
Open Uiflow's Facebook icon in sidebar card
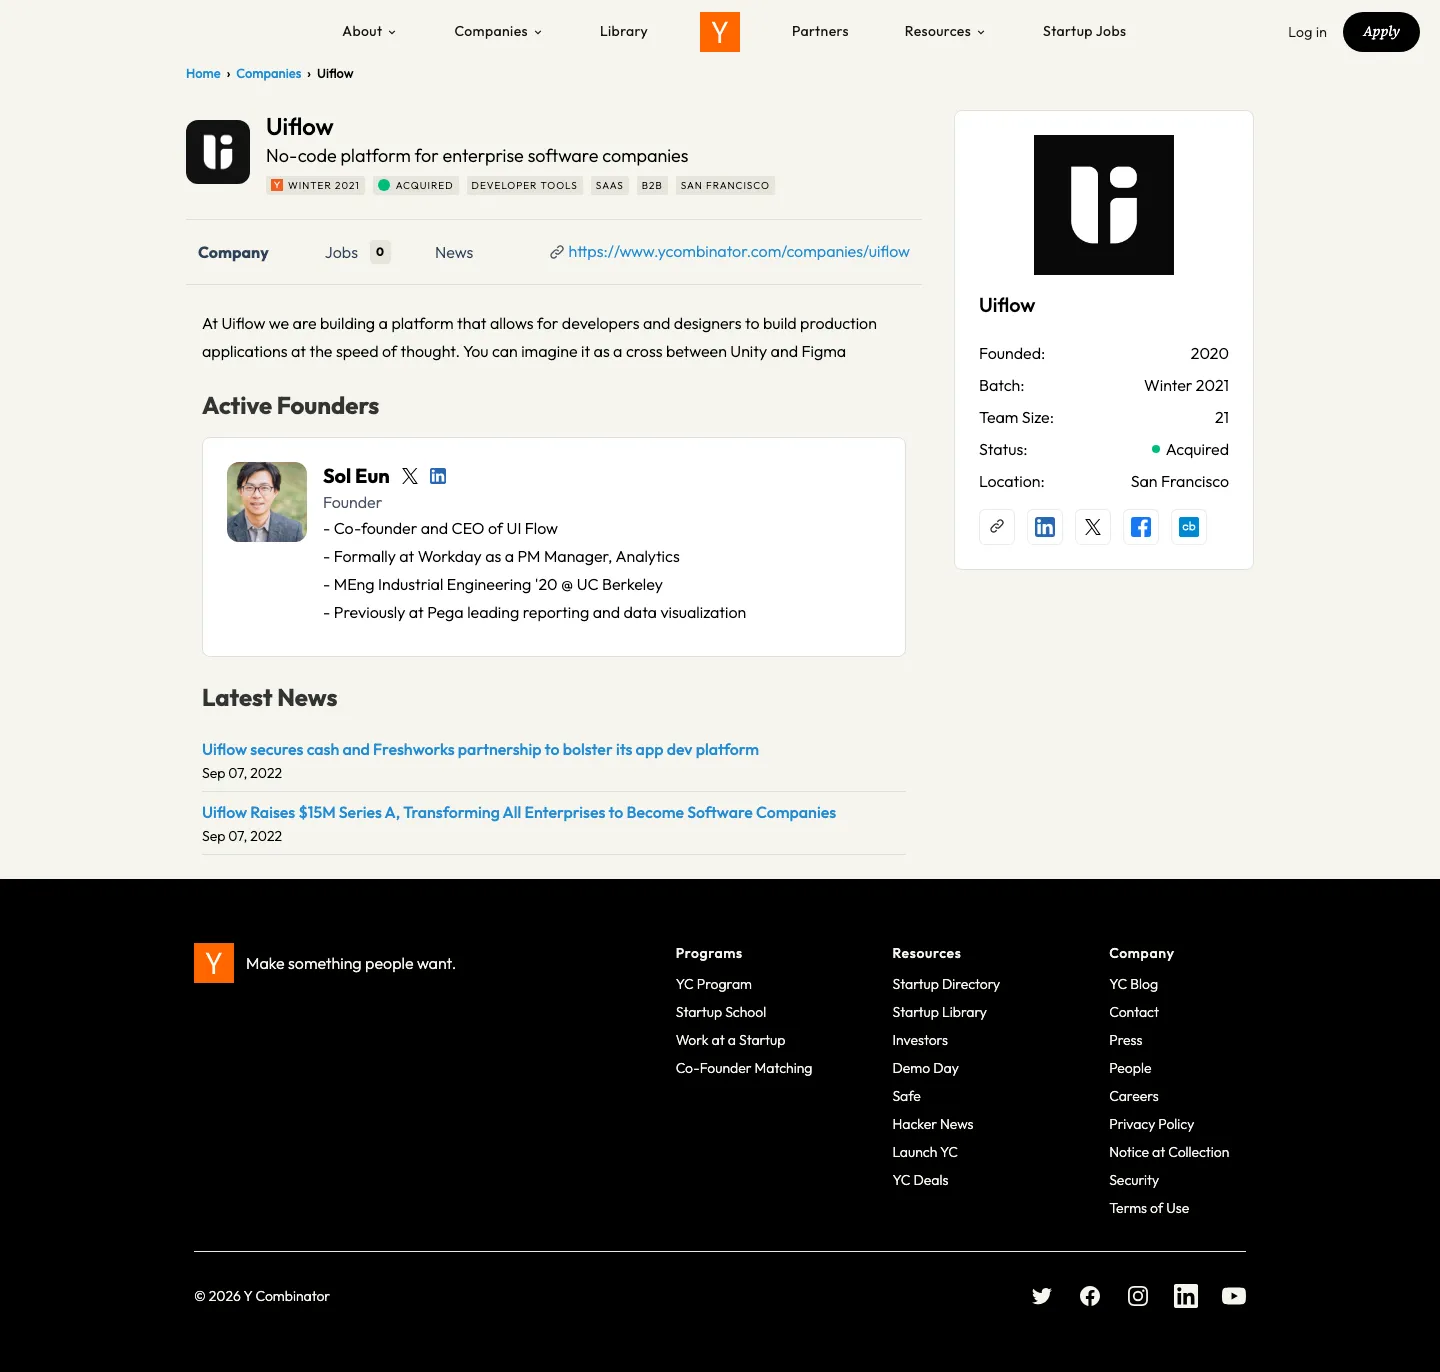pos(1141,527)
